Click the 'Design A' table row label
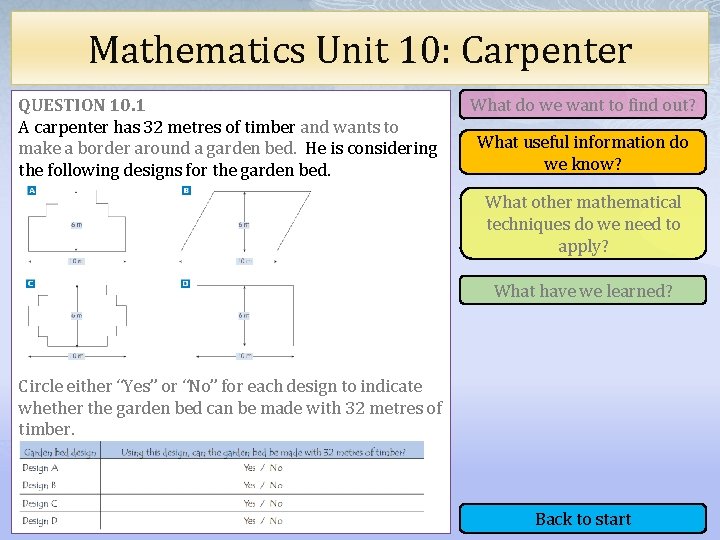 (x=40, y=468)
